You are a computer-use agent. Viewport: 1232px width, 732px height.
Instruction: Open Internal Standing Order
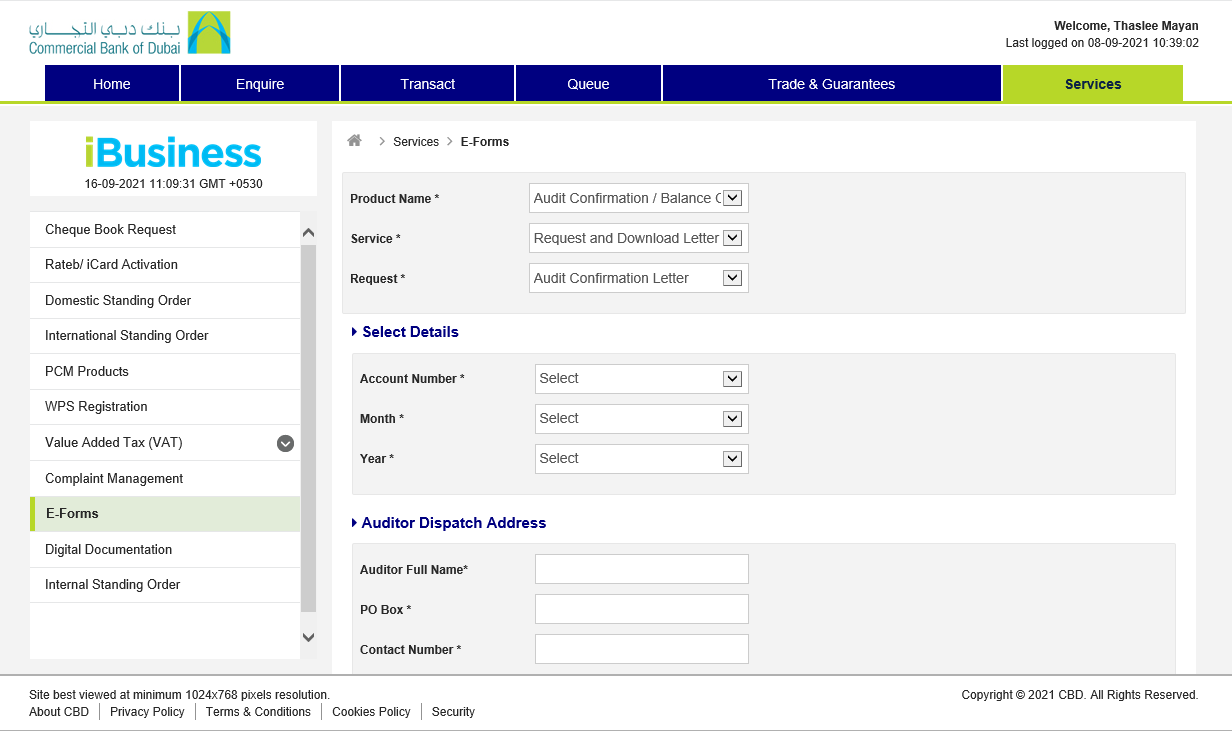pyautogui.click(x=165, y=585)
